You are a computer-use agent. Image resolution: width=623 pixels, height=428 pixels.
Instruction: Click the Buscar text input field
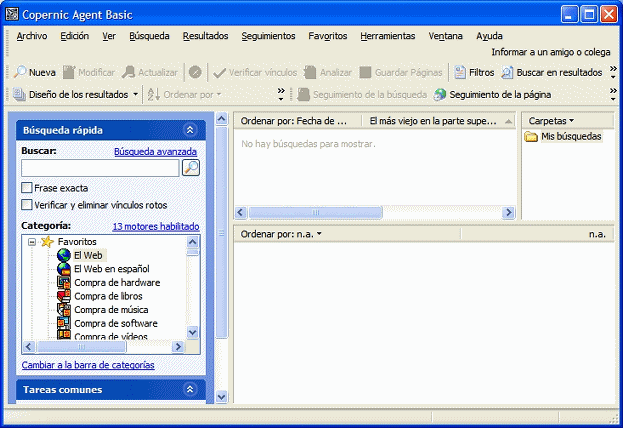click(x=100, y=168)
